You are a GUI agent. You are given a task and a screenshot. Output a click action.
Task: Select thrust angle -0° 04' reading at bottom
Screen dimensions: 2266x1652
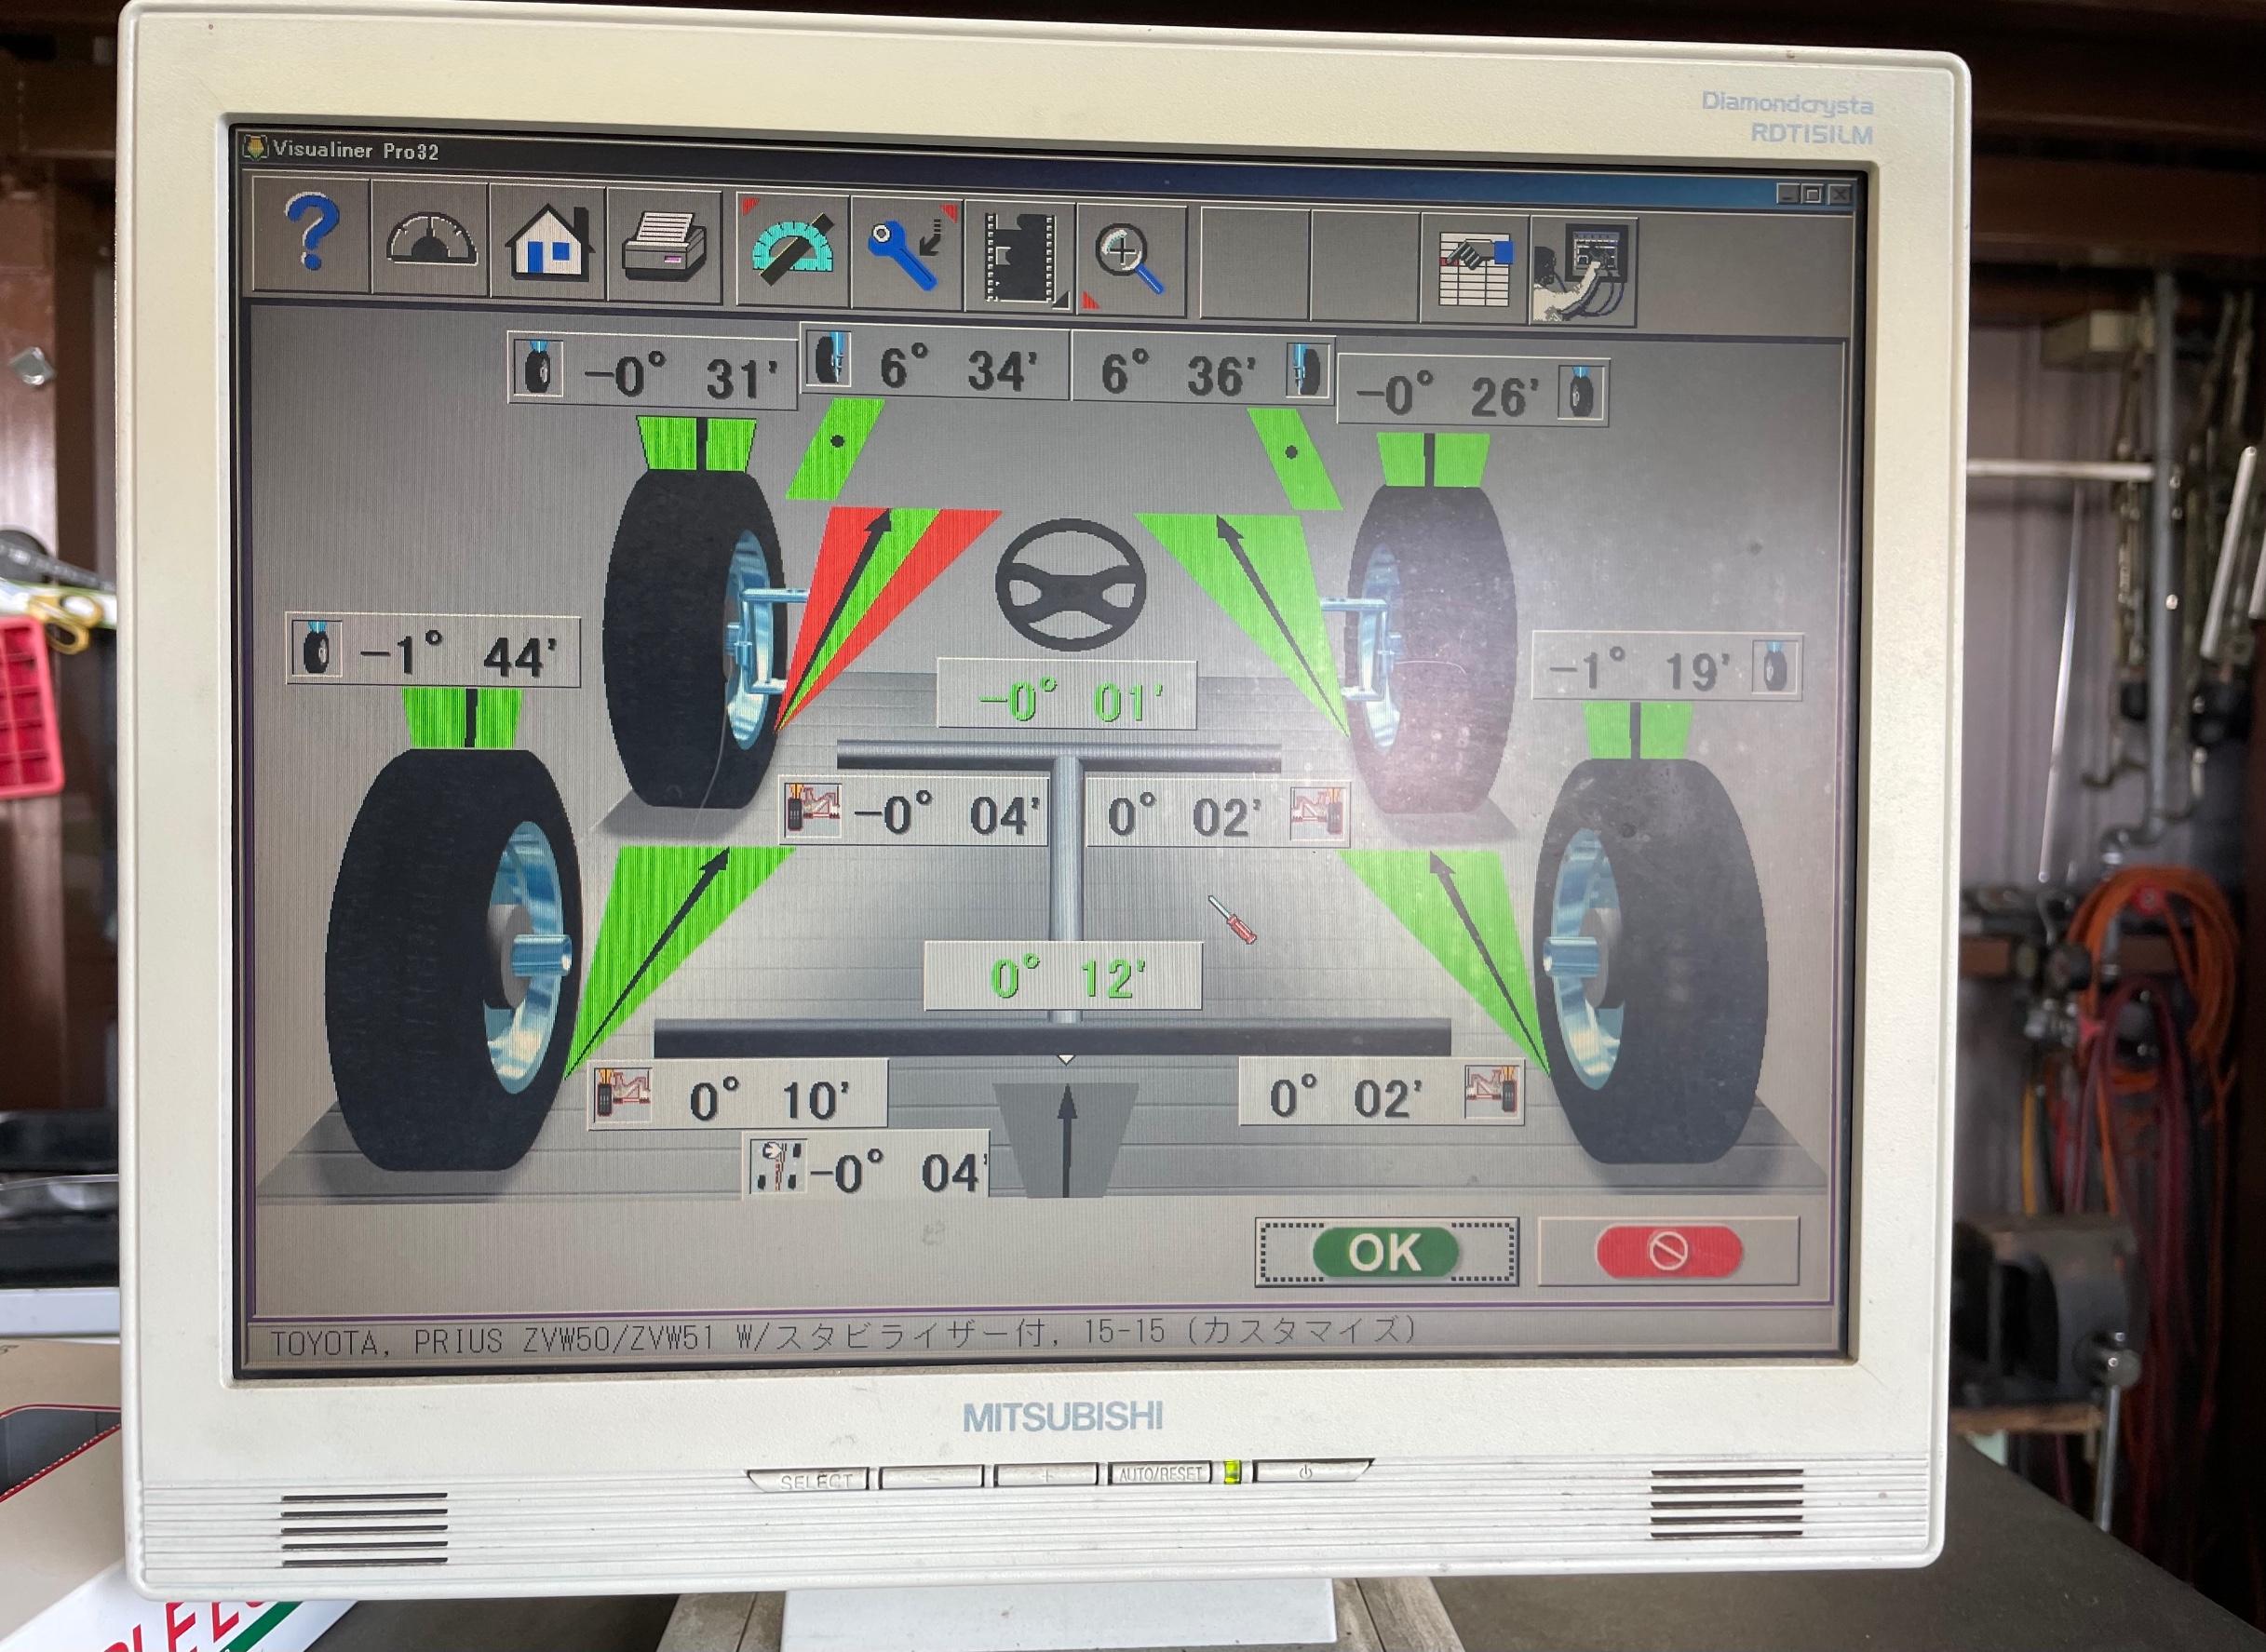868,1168
